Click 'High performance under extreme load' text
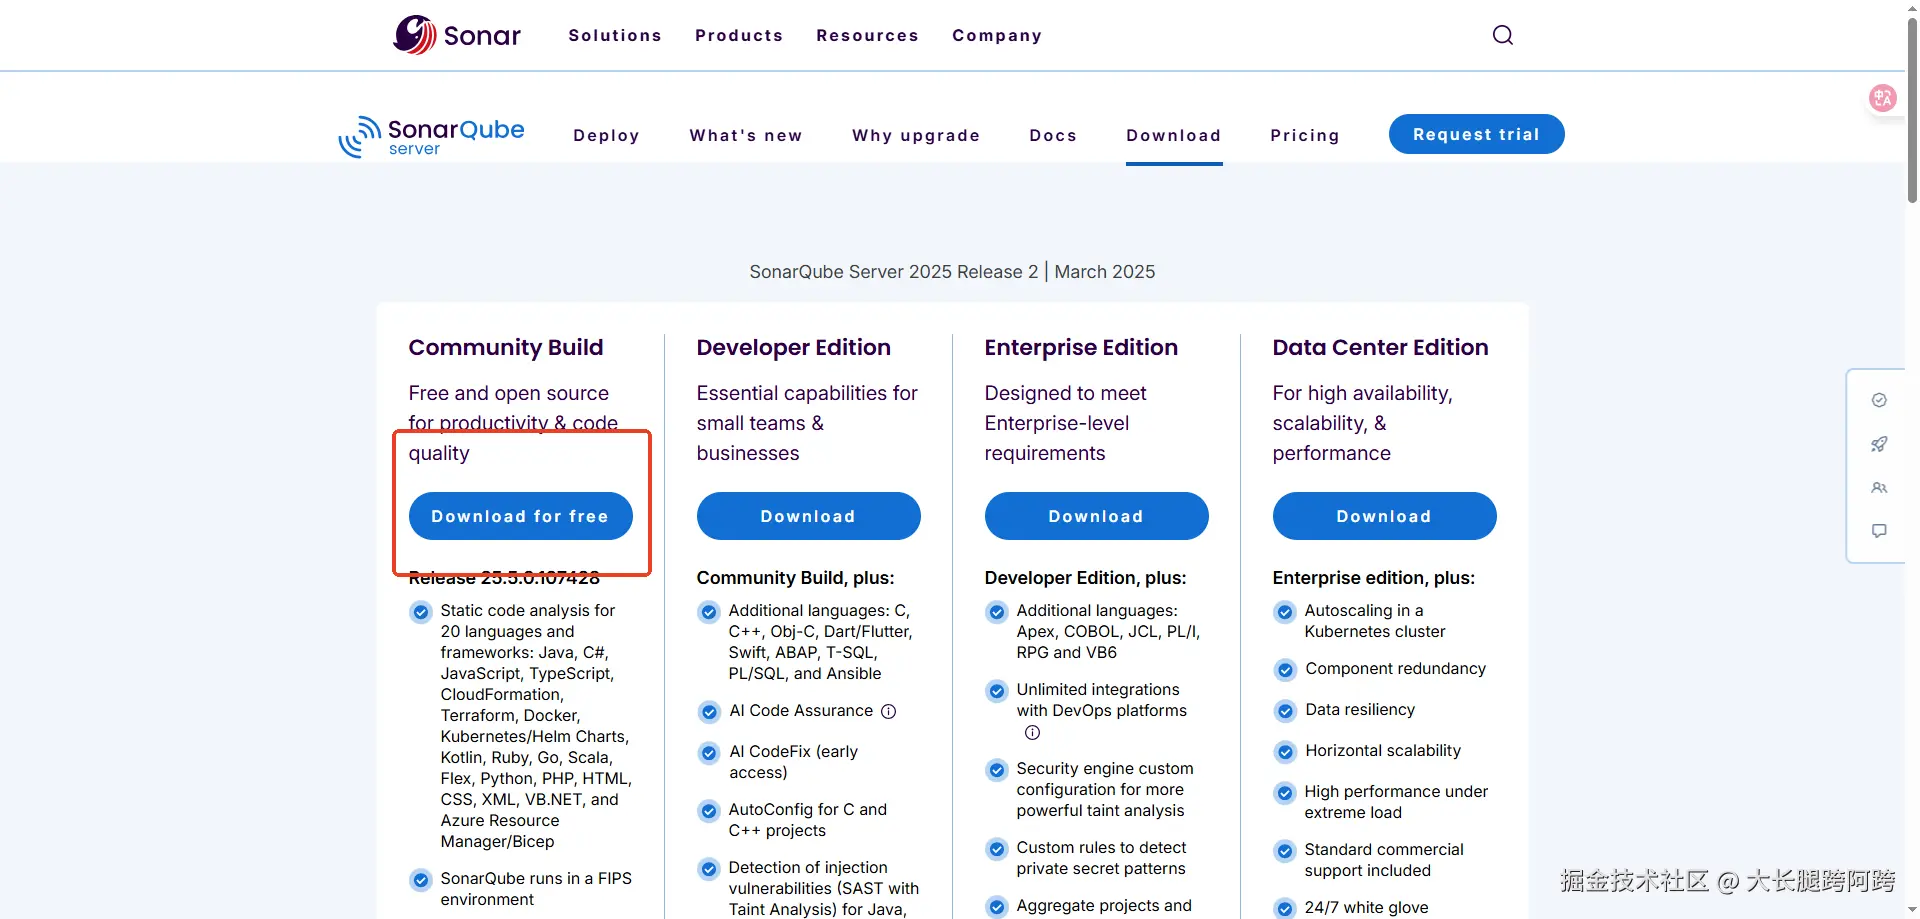This screenshot has width=1920, height=919. point(1396,802)
